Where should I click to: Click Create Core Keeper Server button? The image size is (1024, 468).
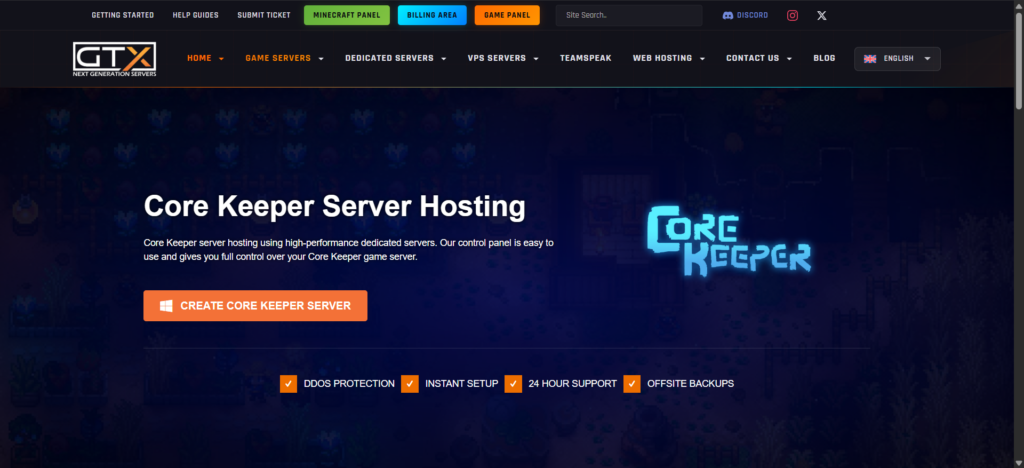click(x=255, y=305)
